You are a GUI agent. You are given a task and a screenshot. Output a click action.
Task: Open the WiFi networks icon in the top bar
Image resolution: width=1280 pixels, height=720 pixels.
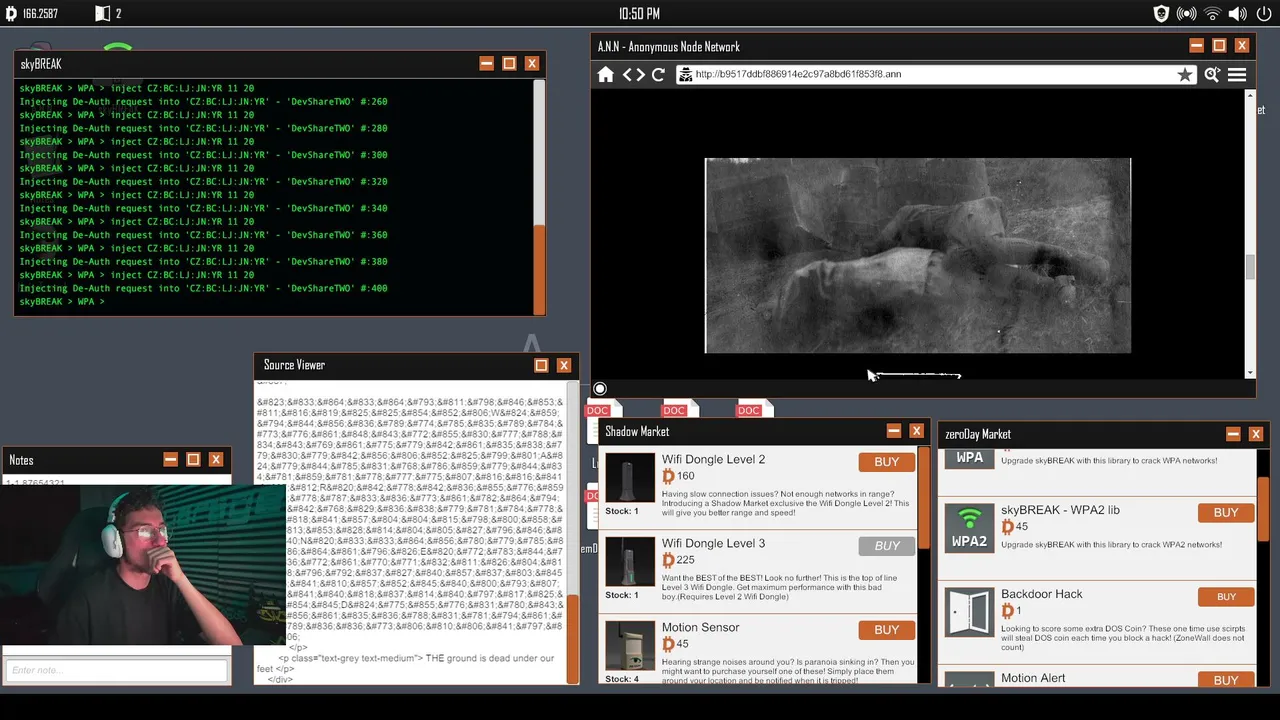pyautogui.click(x=1212, y=14)
